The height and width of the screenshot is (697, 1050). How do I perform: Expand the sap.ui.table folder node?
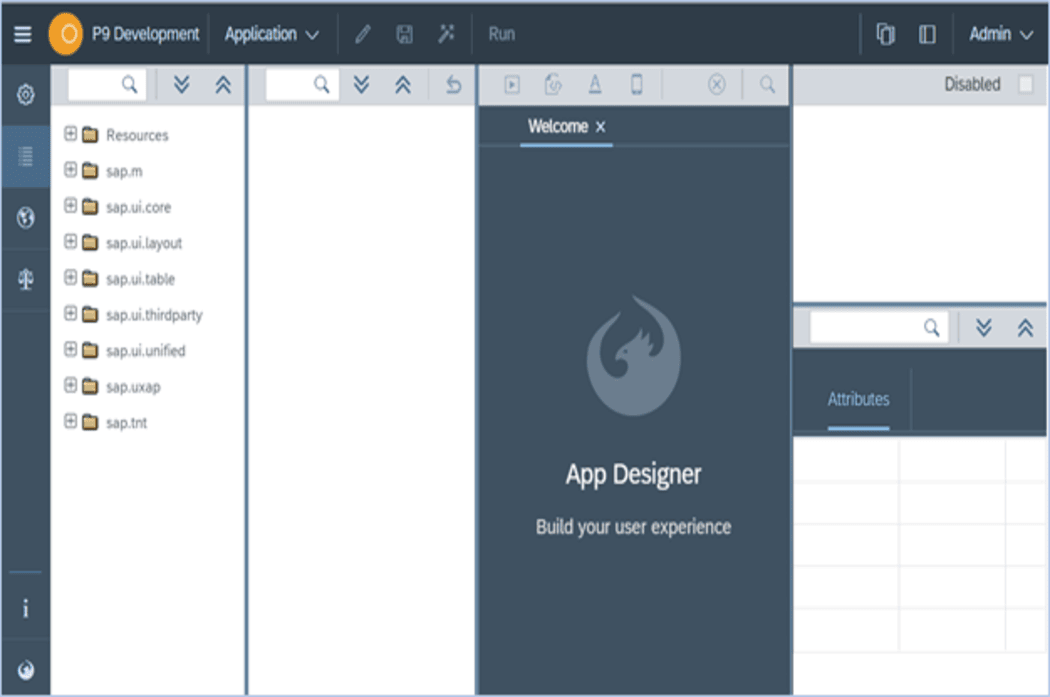point(70,277)
